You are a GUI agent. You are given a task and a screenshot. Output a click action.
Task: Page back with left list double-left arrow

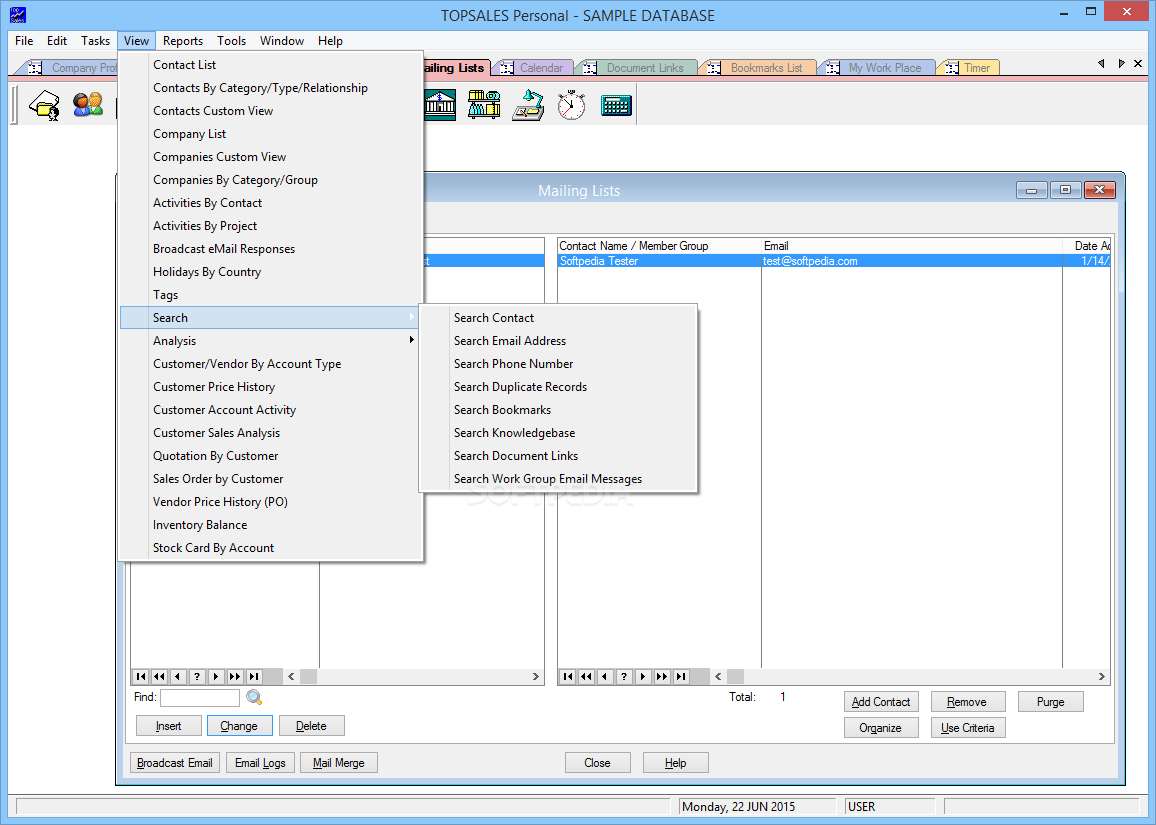pyautogui.click(x=159, y=676)
